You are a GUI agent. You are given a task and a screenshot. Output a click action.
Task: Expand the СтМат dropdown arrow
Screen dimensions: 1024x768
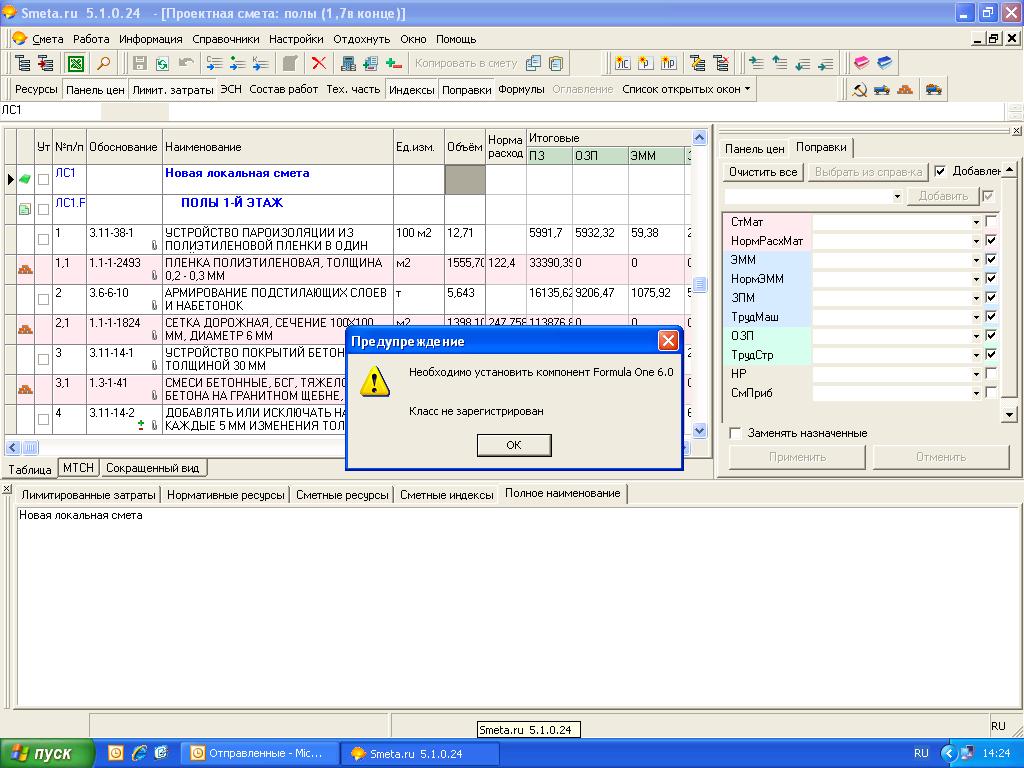point(976,222)
